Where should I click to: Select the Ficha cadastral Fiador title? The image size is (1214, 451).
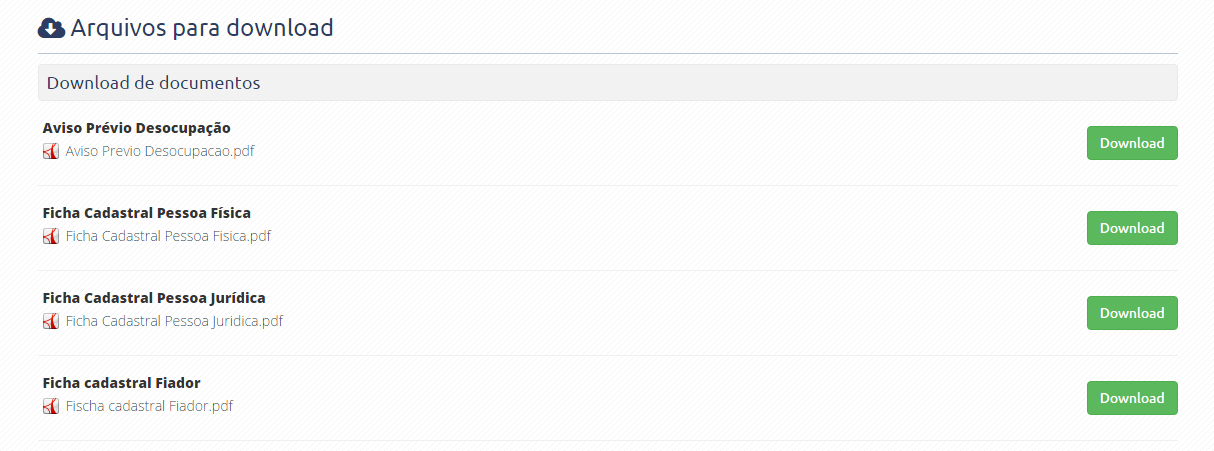(x=122, y=383)
